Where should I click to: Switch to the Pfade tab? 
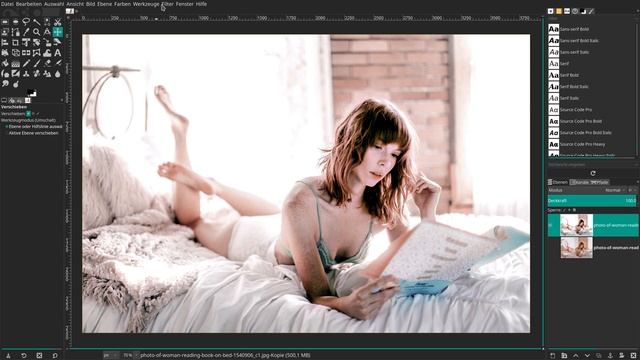[600, 182]
